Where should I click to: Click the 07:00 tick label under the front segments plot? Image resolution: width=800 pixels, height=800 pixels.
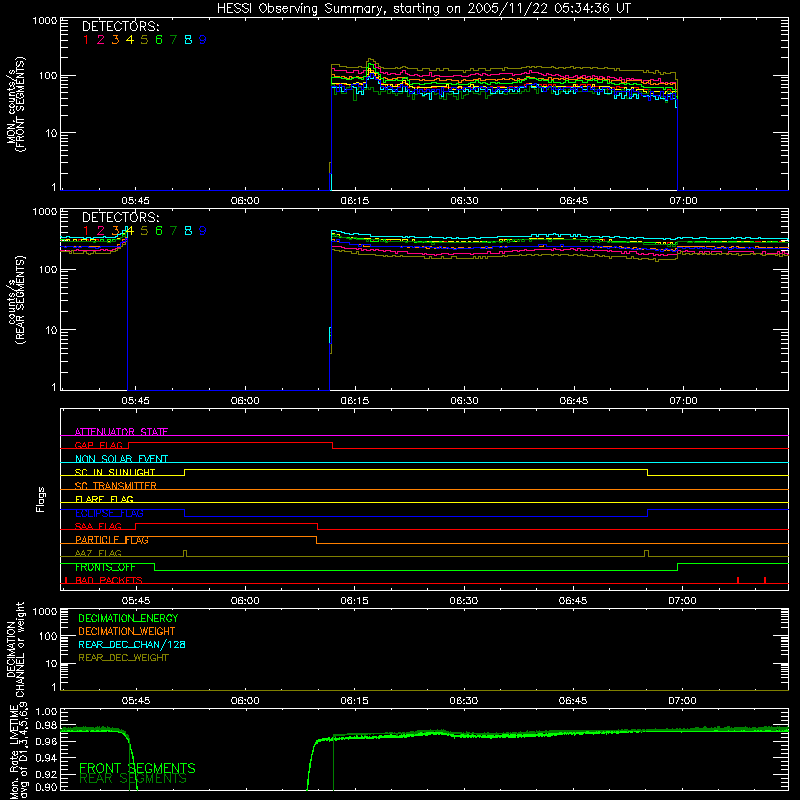click(x=683, y=201)
